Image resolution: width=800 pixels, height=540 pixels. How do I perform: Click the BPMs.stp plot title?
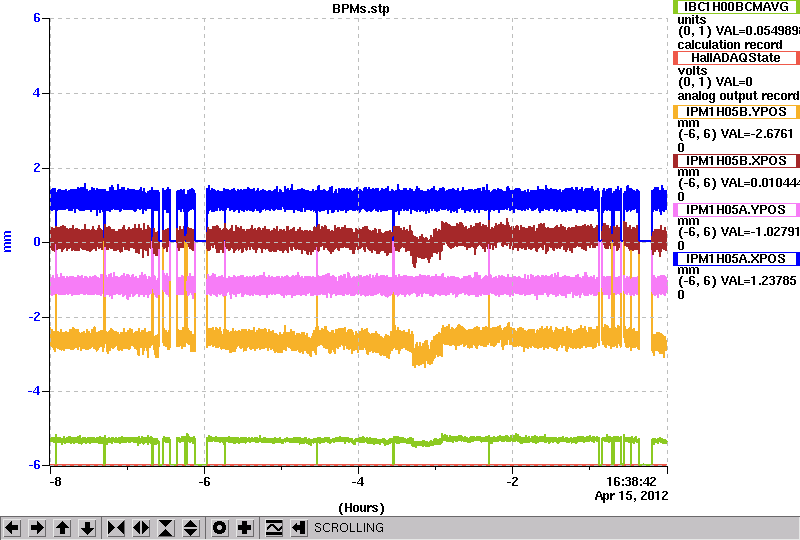pos(360,9)
